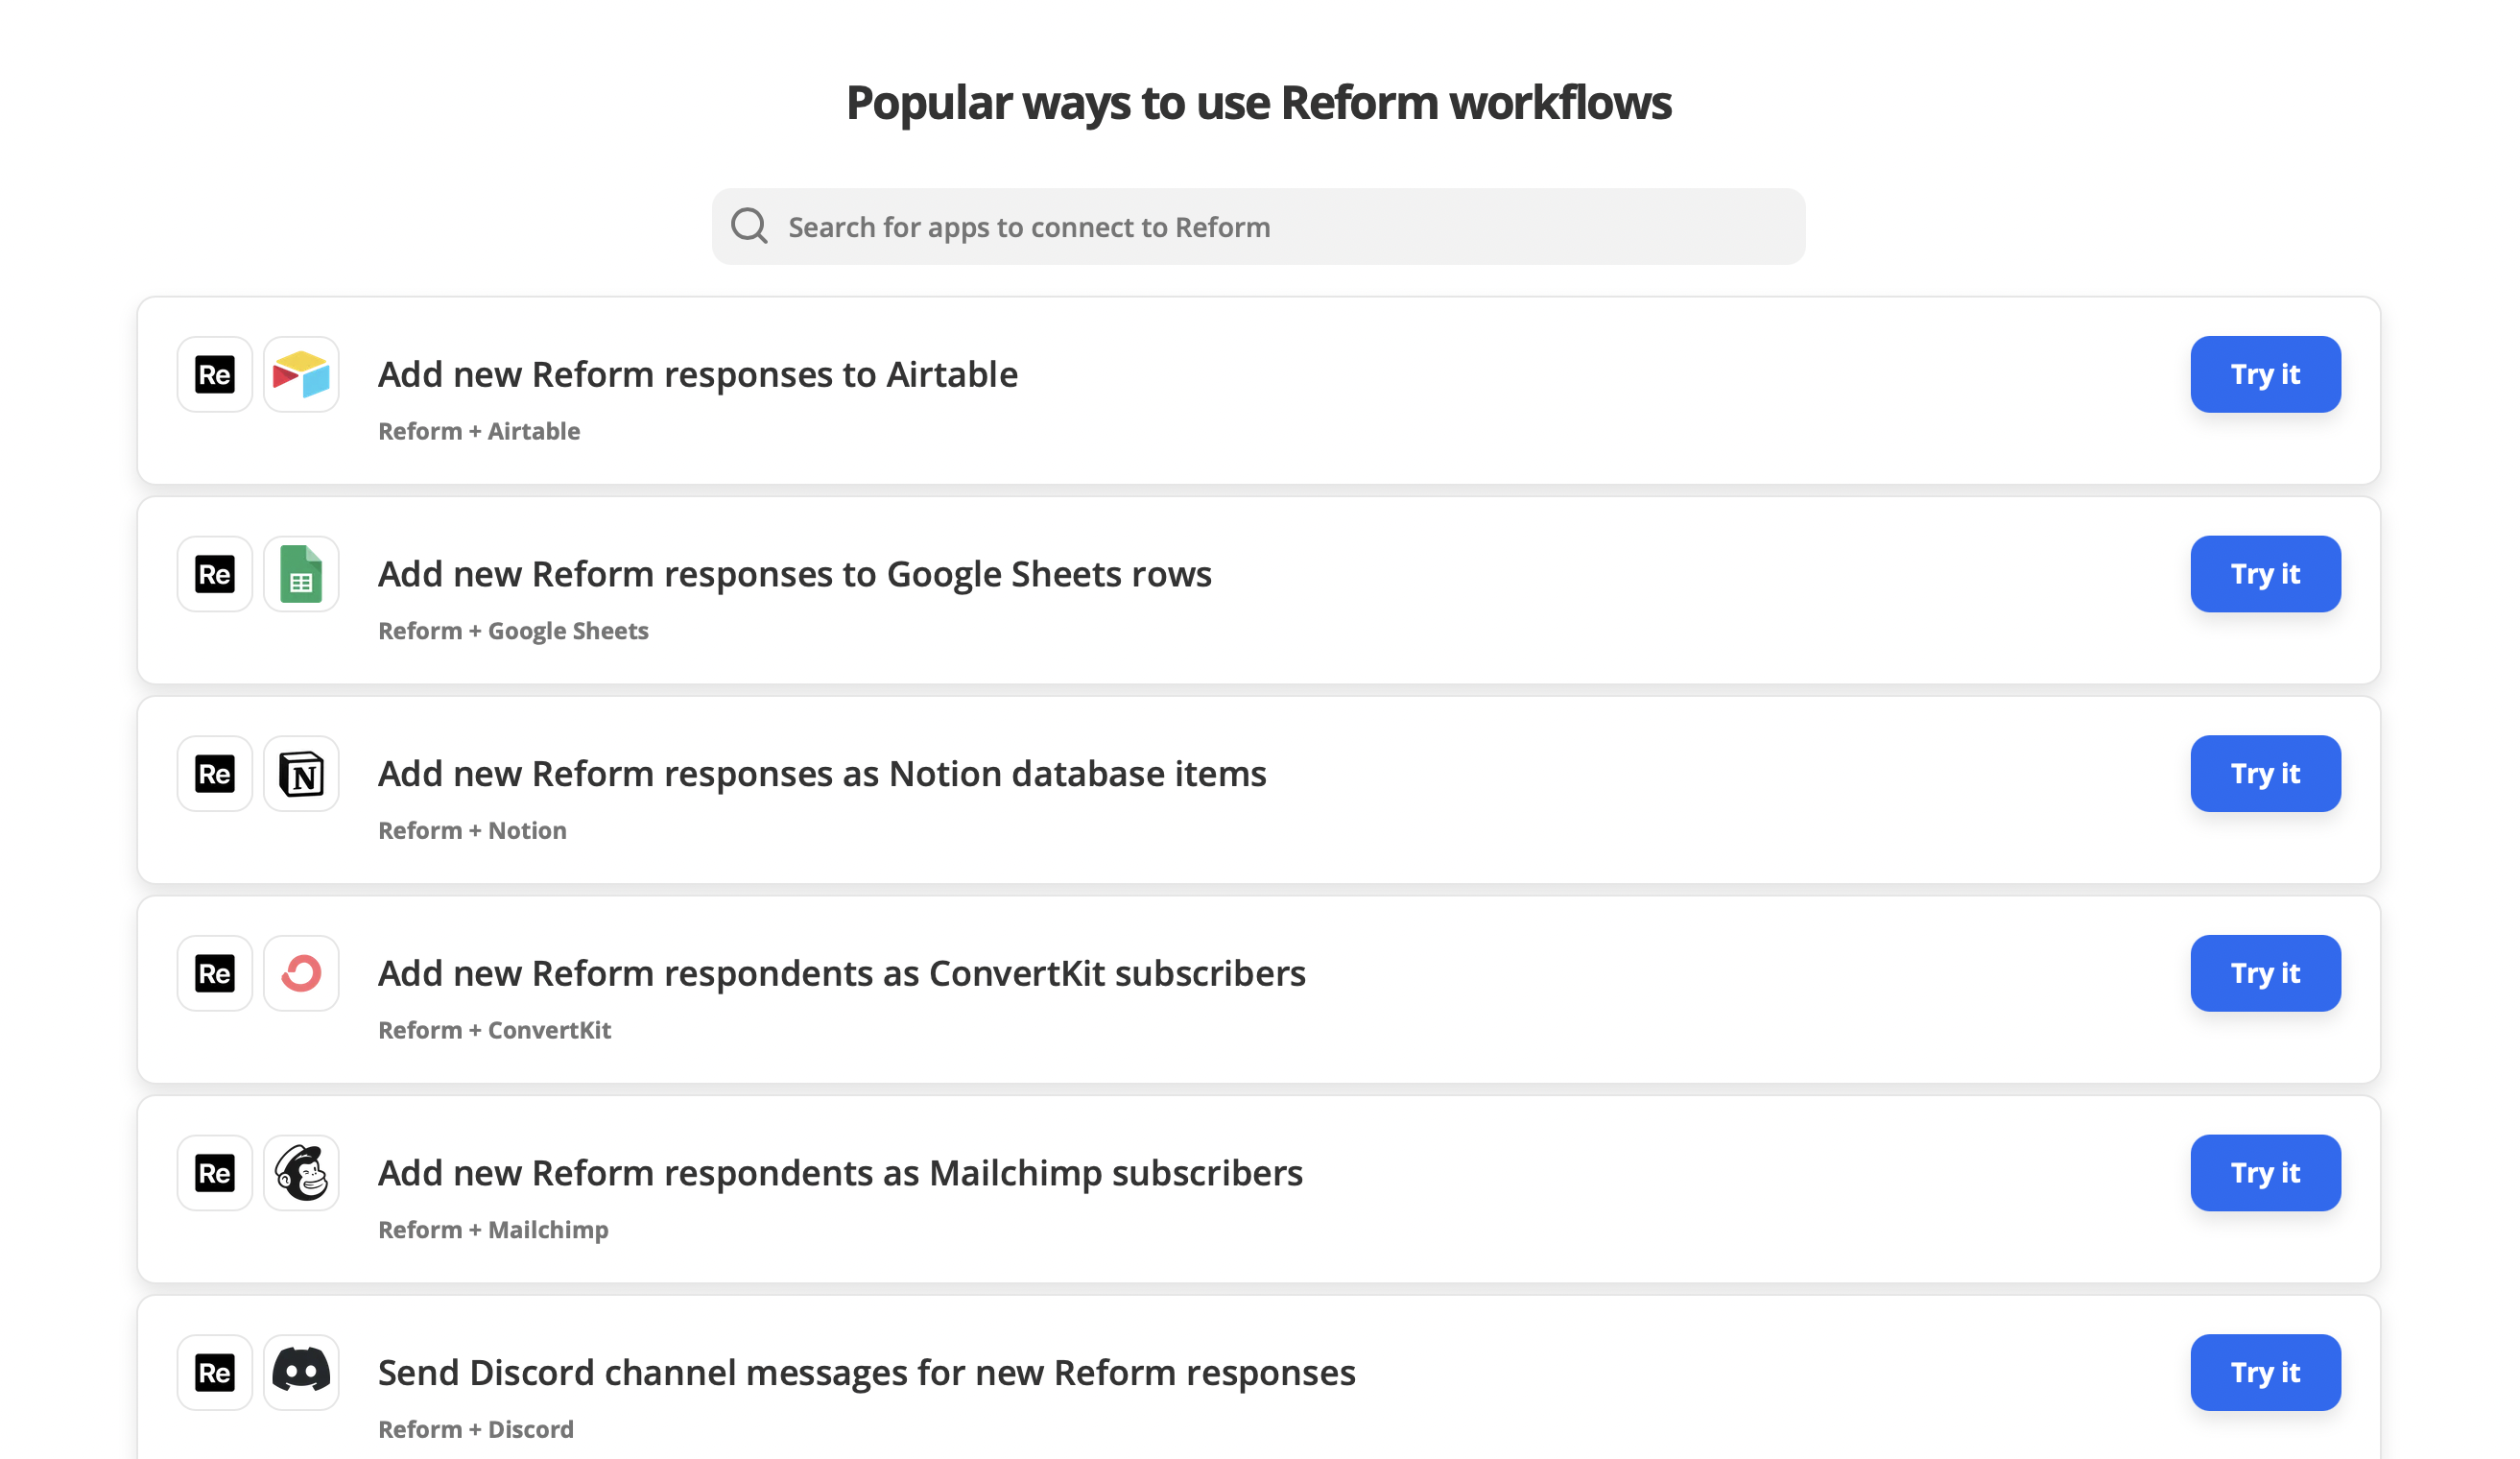Click the Airtable icon in first workflow
2520x1459 pixels.
(x=298, y=371)
